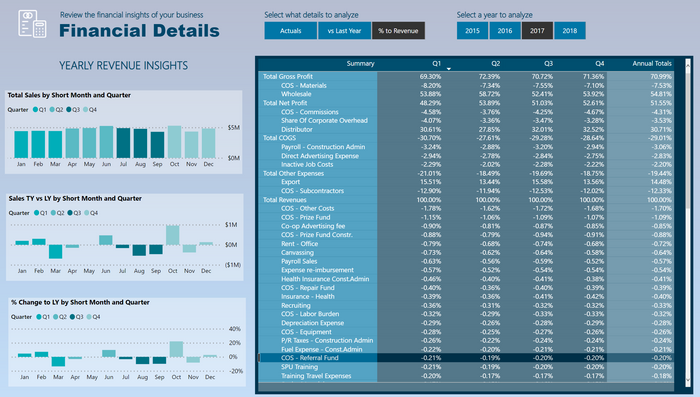Viewport: 700px width, 397px height.
Task: Choose year 2015
Action: [472, 31]
